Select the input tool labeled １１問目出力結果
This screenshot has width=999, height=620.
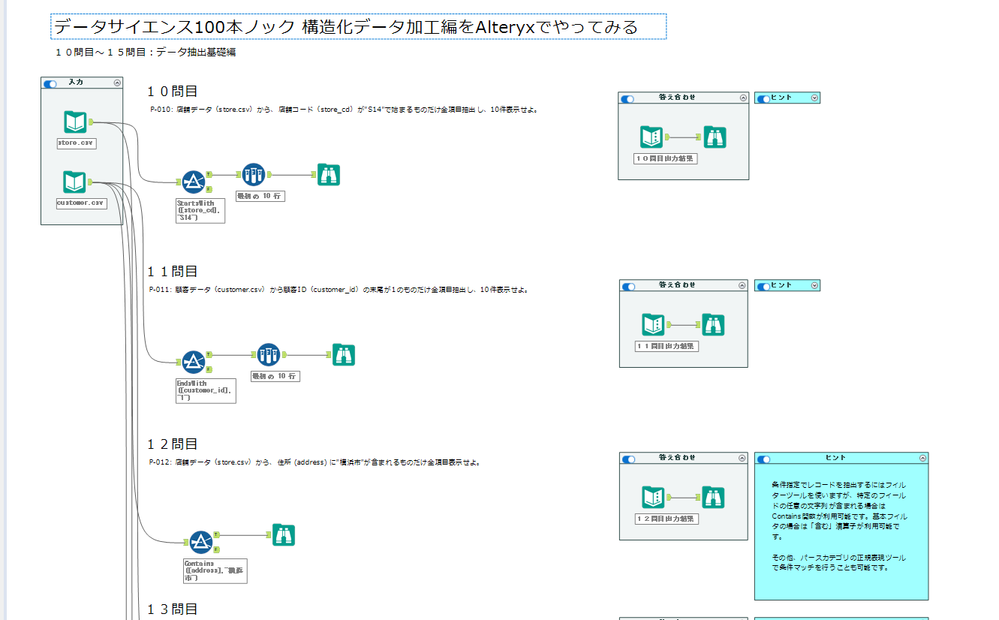(x=653, y=325)
